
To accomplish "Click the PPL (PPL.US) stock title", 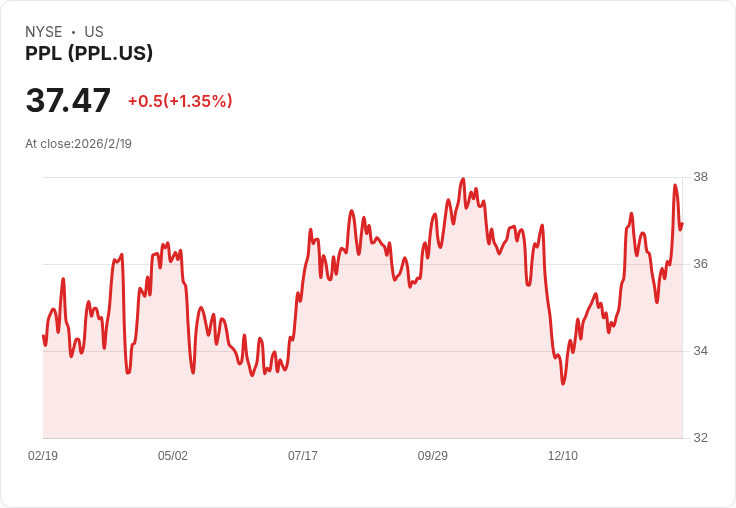I will [x=89, y=53].
